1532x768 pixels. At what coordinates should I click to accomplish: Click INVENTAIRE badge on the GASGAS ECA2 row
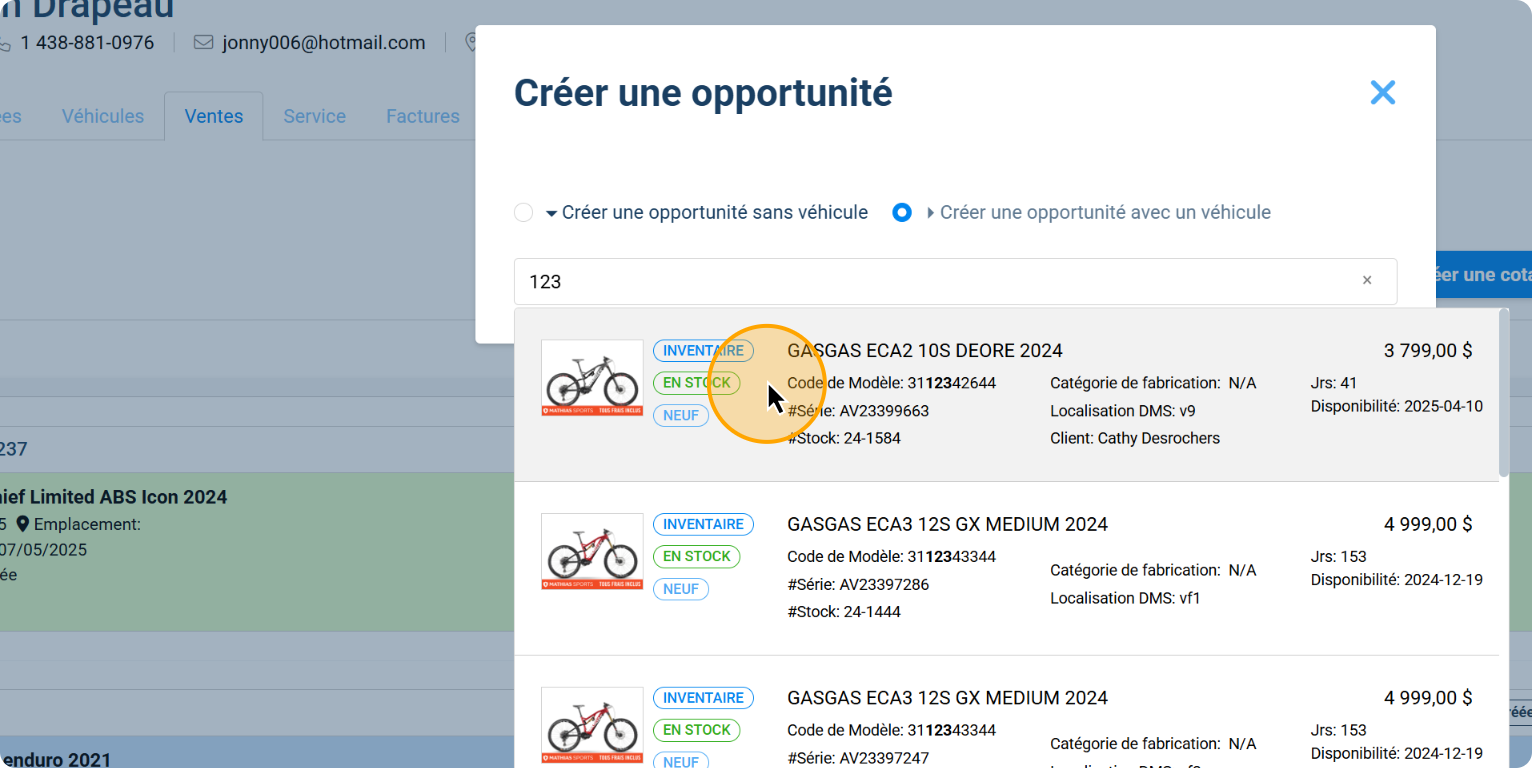pos(703,351)
